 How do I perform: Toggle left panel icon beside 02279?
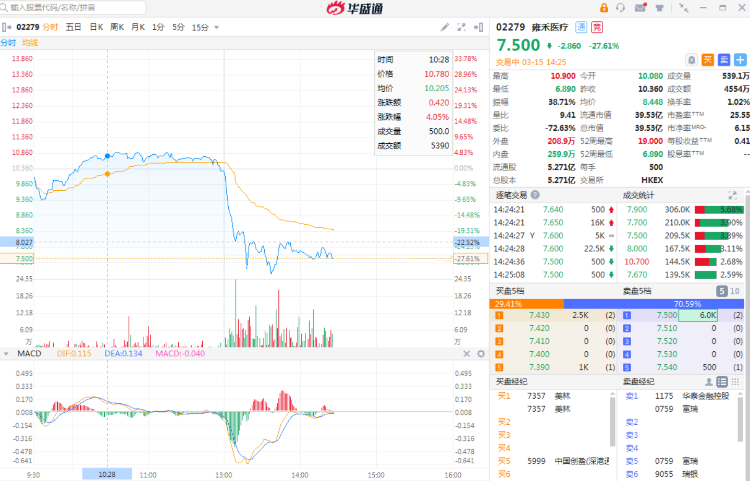(x=6, y=27)
